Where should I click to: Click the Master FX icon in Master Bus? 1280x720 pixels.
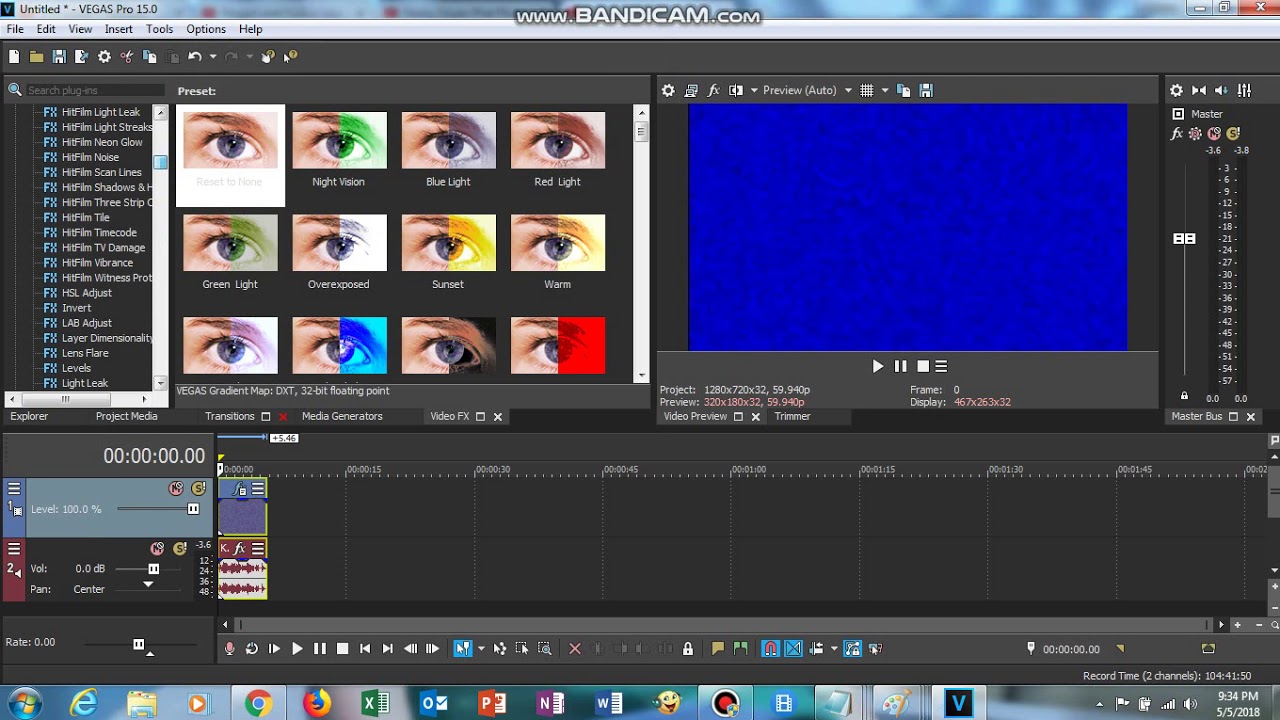(x=1177, y=133)
